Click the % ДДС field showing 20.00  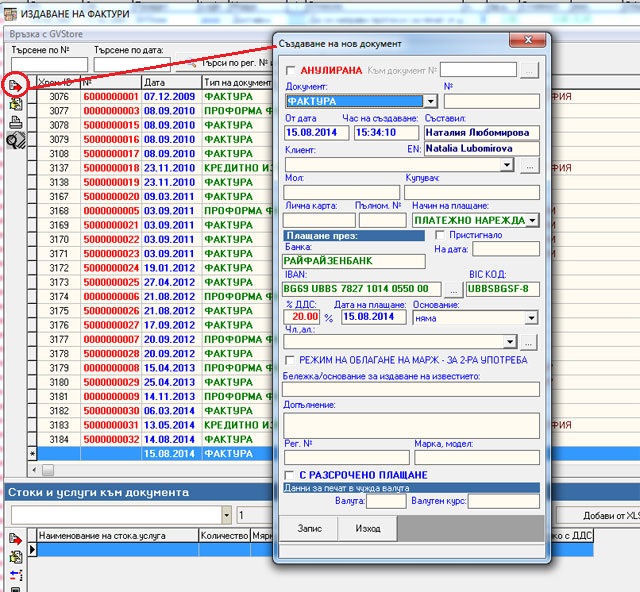pyautogui.click(x=301, y=317)
